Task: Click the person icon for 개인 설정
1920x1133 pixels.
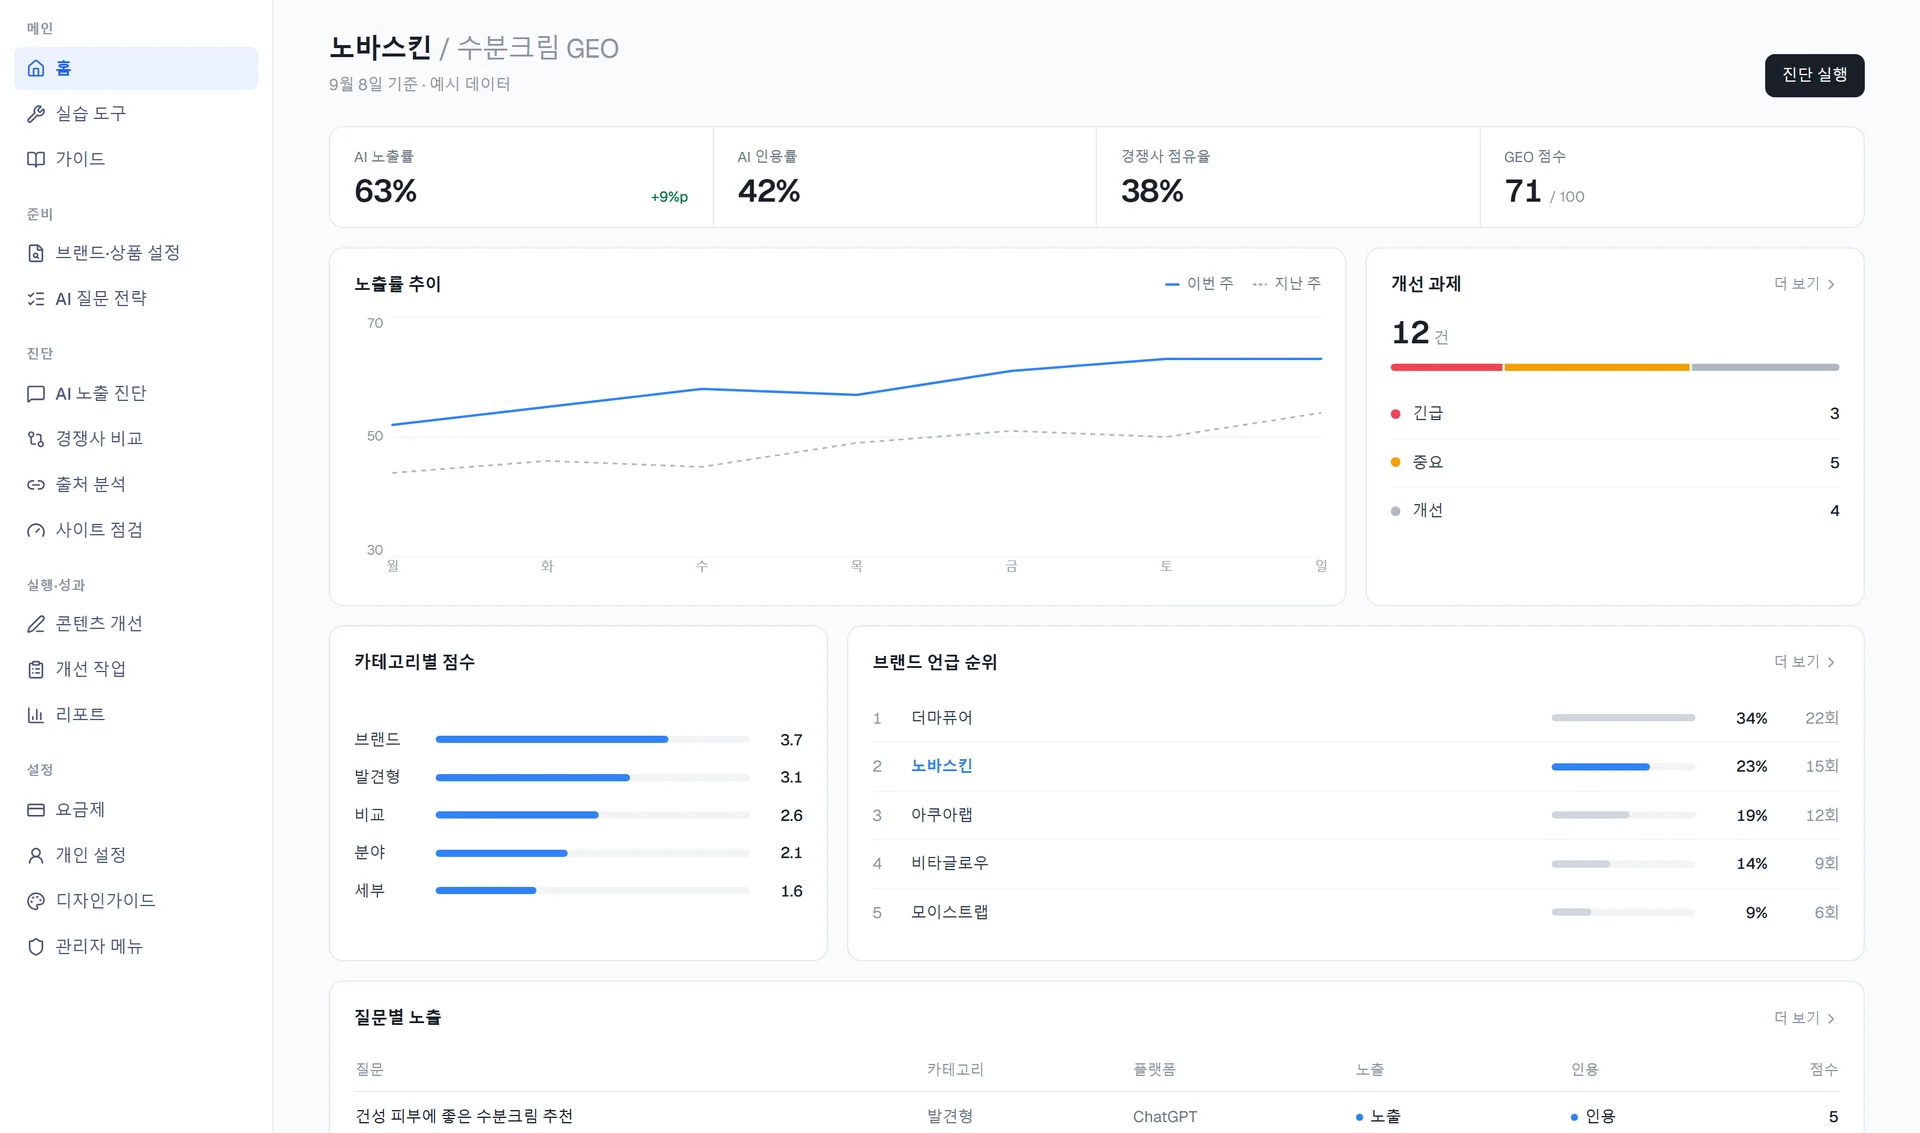Action: coord(36,855)
